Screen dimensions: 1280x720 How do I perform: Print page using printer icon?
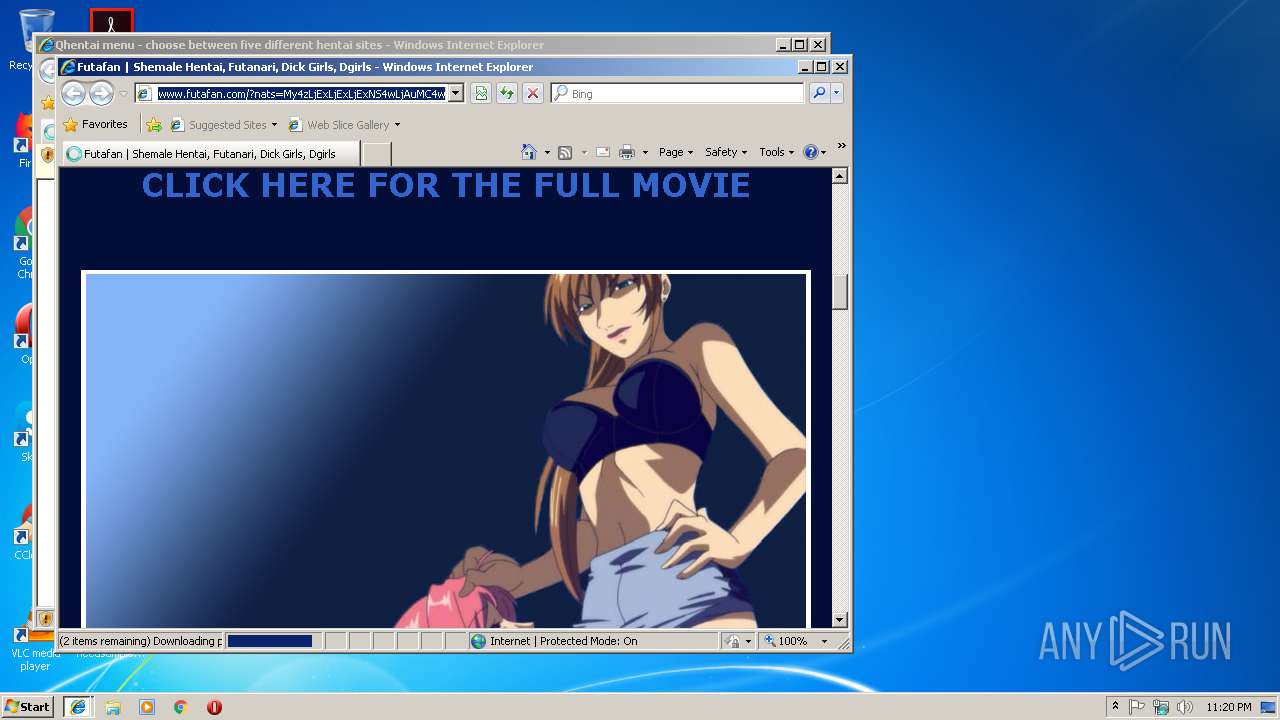(627, 152)
